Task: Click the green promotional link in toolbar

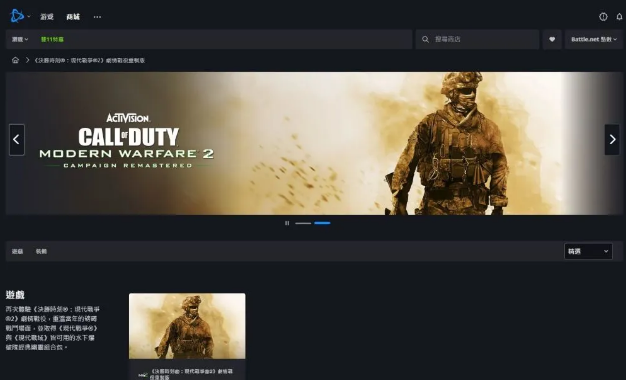Action: pos(52,39)
